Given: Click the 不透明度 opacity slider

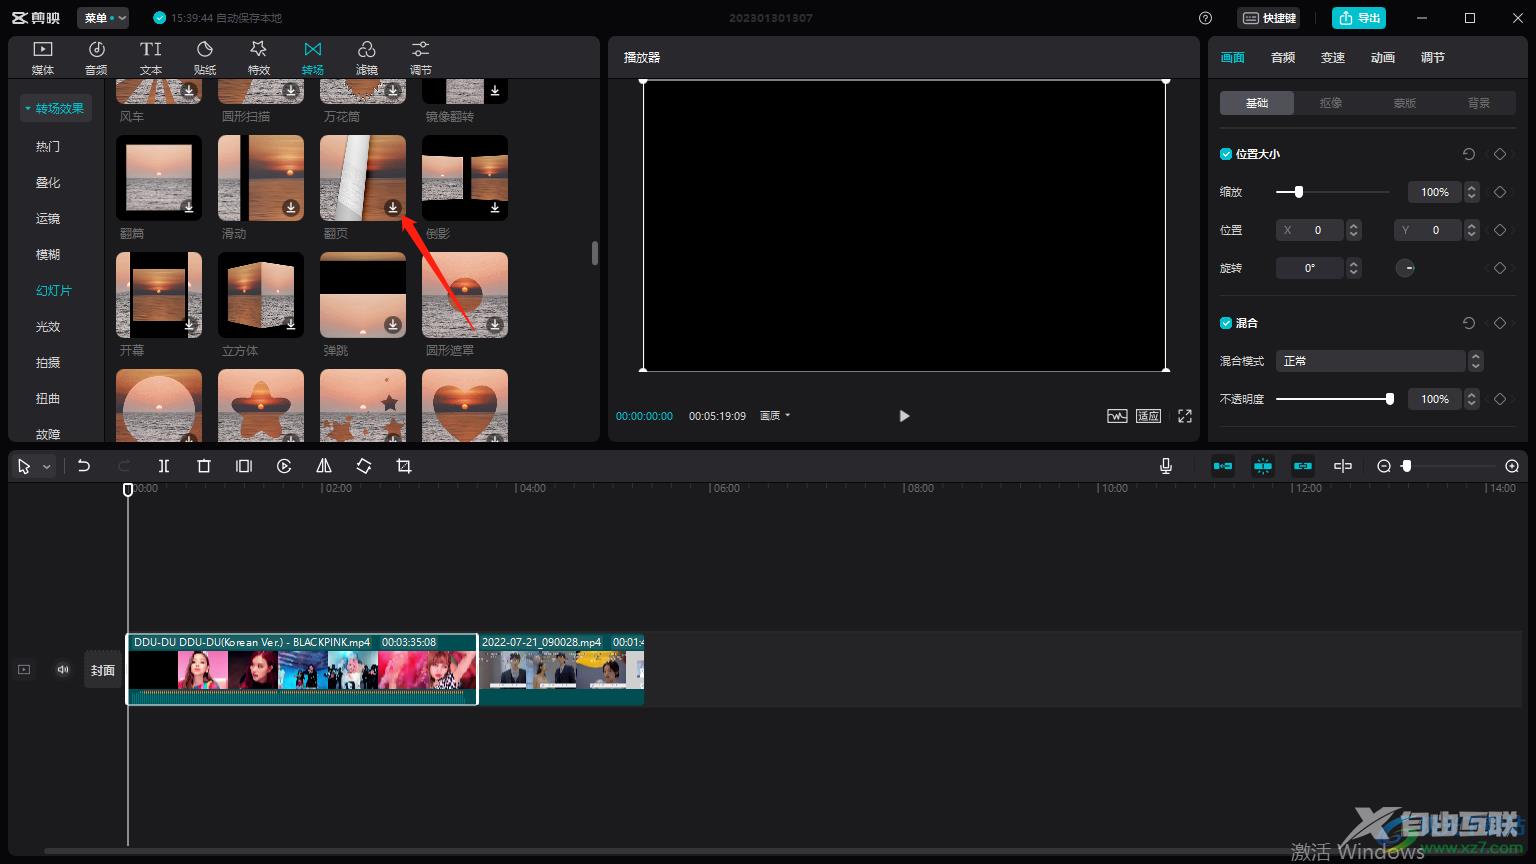Looking at the screenshot, I should coord(1335,399).
